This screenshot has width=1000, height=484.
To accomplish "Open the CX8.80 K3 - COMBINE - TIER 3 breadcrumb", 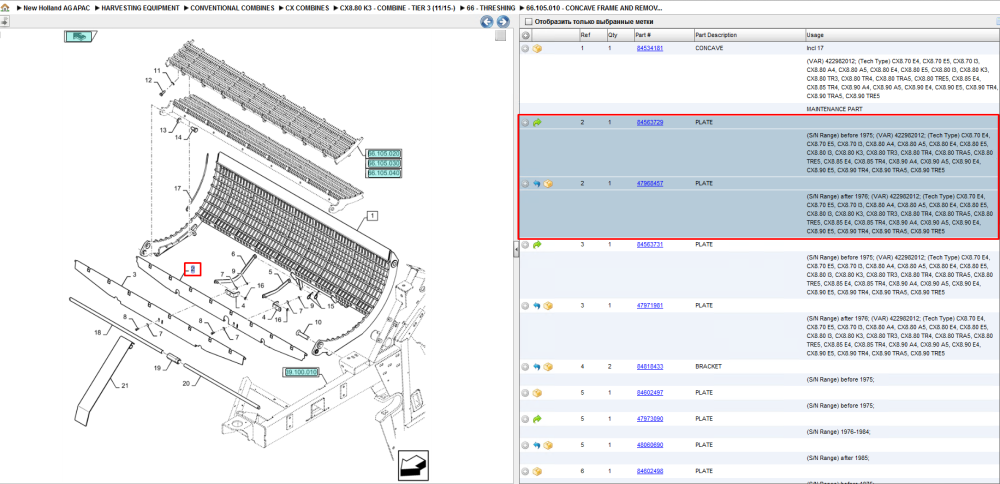I will point(397,8).
